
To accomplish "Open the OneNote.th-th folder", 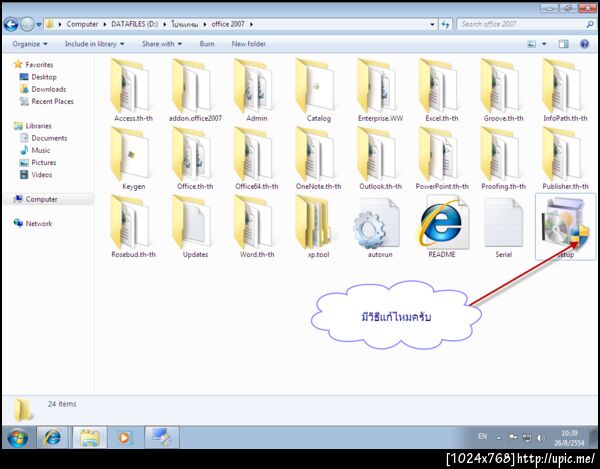I will coord(318,159).
